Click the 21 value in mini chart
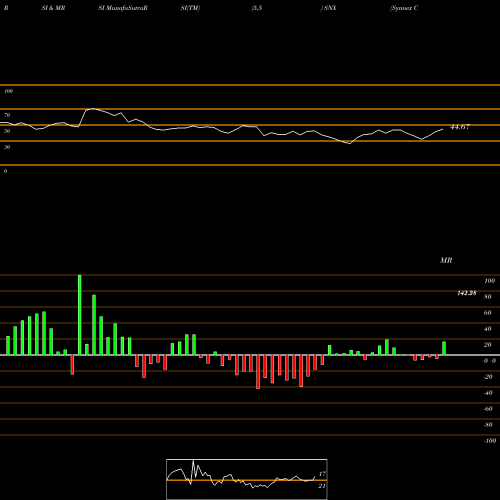500x500 pixels. pos(322,486)
